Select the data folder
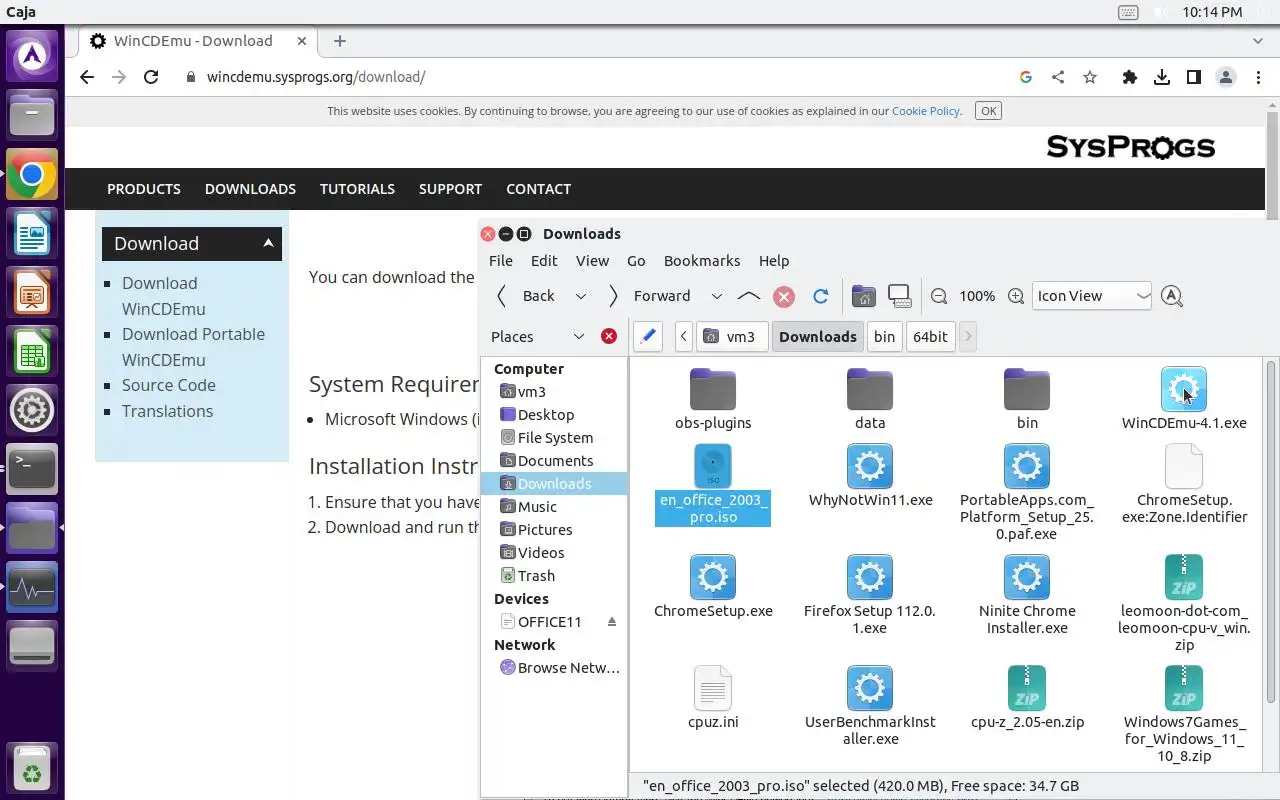This screenshot has height=800, width=1280. [870, 398]
